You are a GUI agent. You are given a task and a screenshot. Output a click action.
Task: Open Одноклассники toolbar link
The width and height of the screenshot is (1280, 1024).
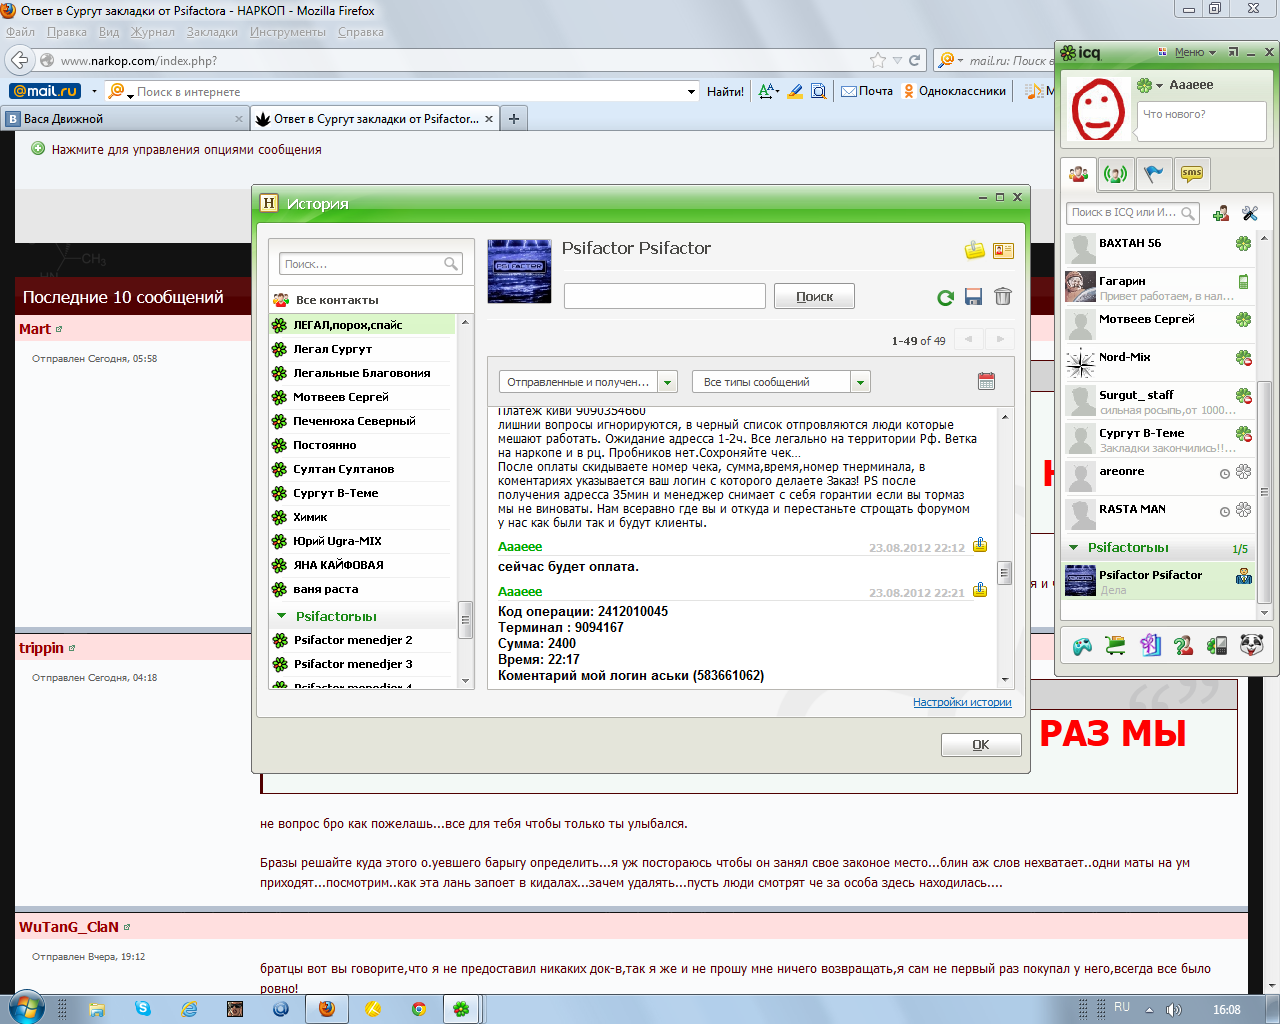(x=954, y=91)
